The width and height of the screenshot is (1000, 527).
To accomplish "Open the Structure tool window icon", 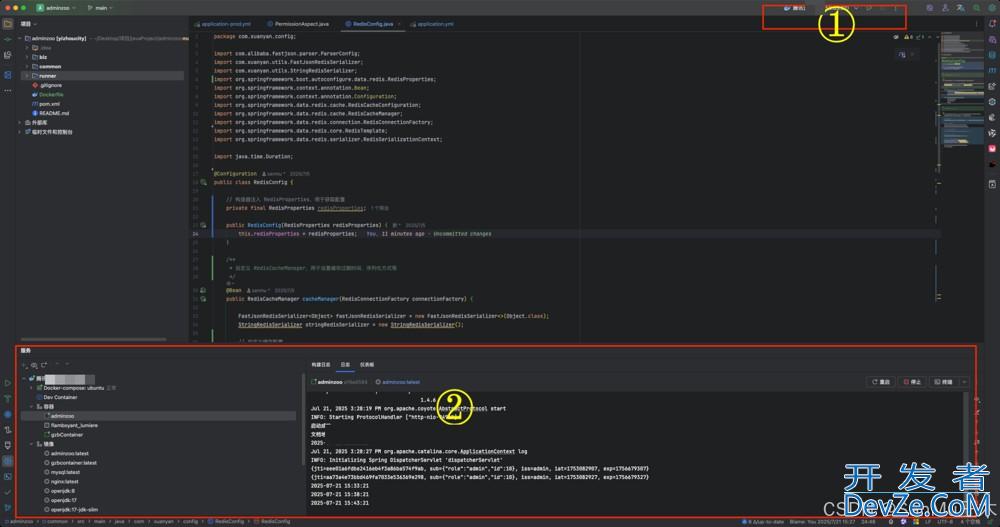I will pos(8,55).
